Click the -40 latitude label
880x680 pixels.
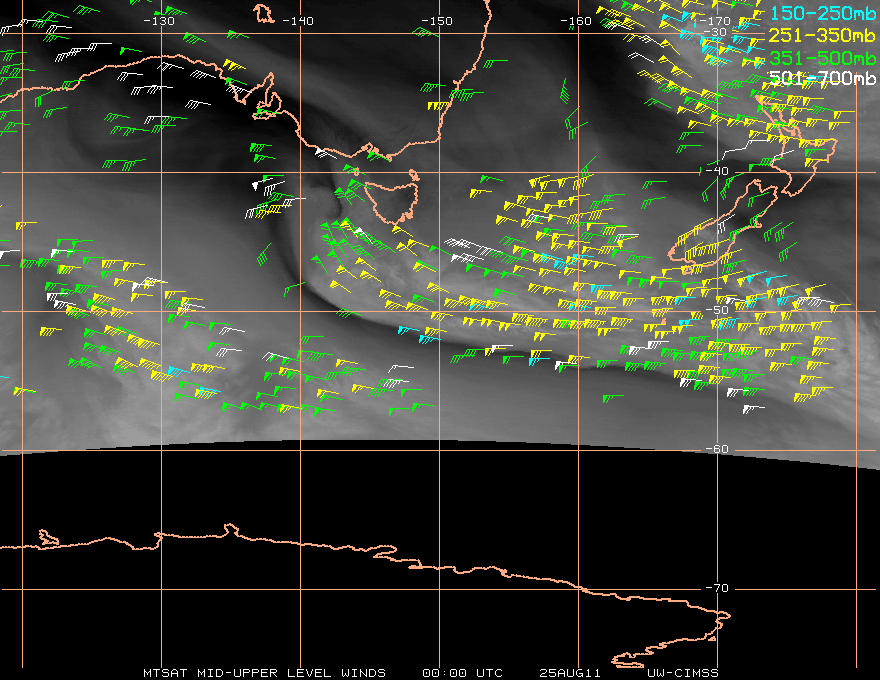(x=717, y=171)
